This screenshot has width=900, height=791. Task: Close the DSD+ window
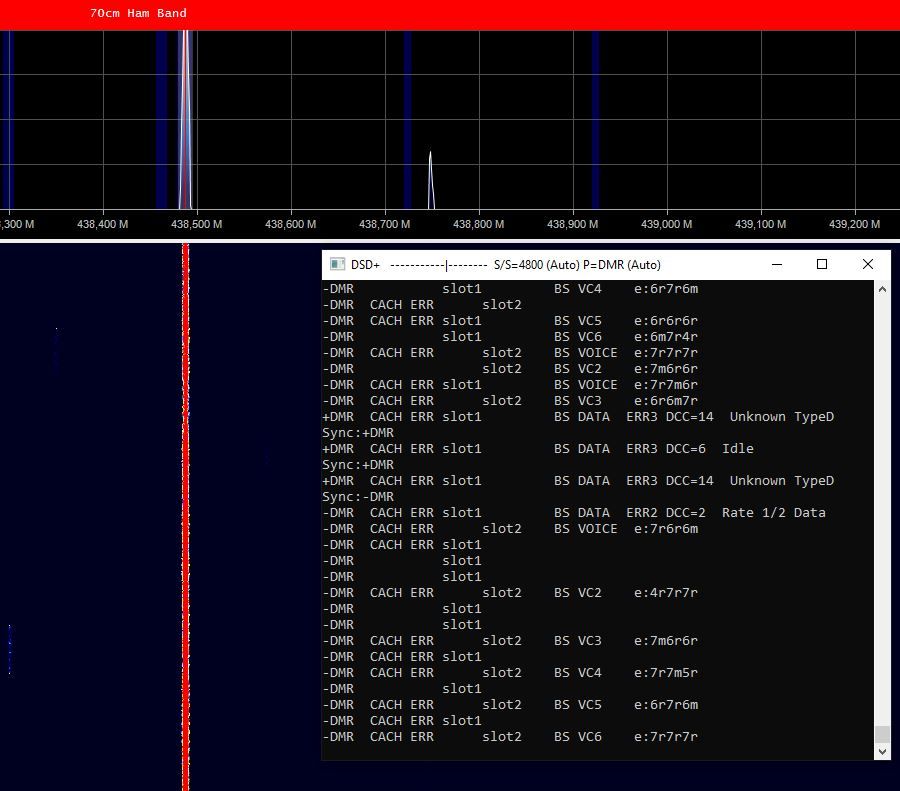click(x=868, y=264)
